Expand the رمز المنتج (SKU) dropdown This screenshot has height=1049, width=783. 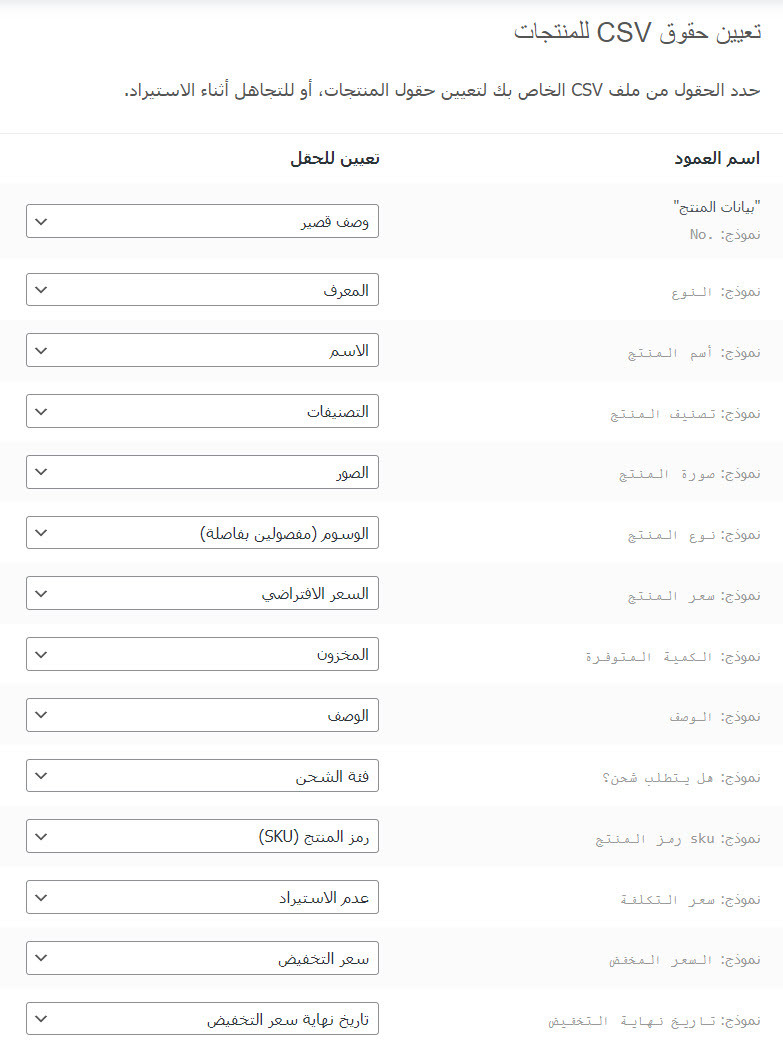coord(202,837)
